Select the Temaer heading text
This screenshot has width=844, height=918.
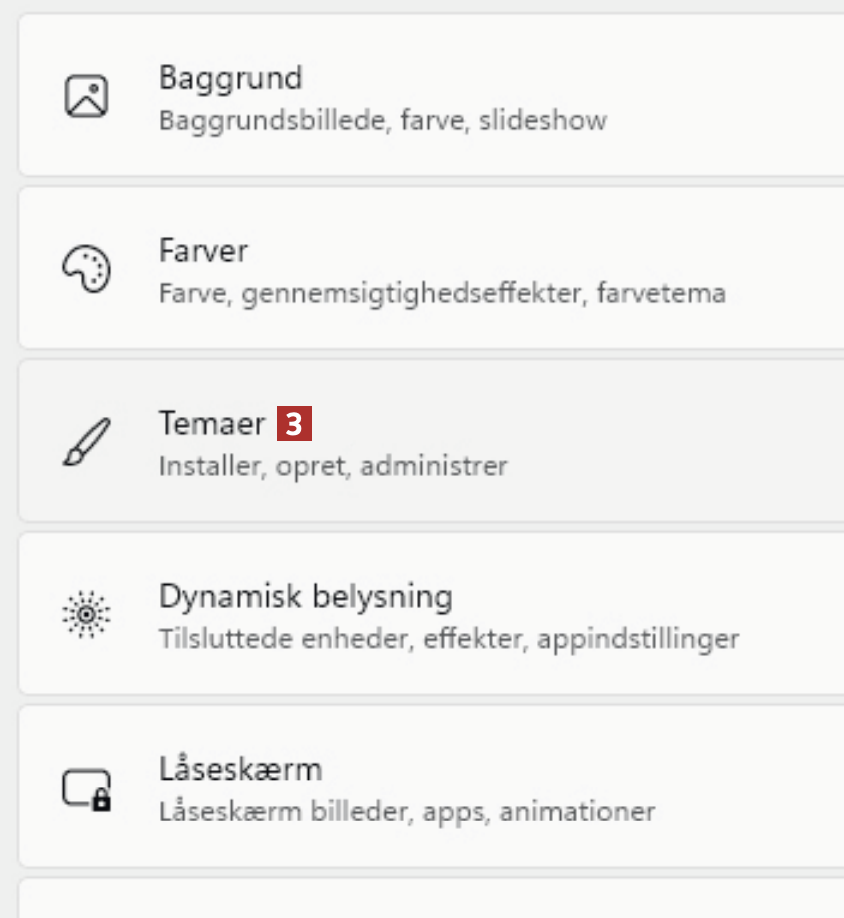pos(211,423)
